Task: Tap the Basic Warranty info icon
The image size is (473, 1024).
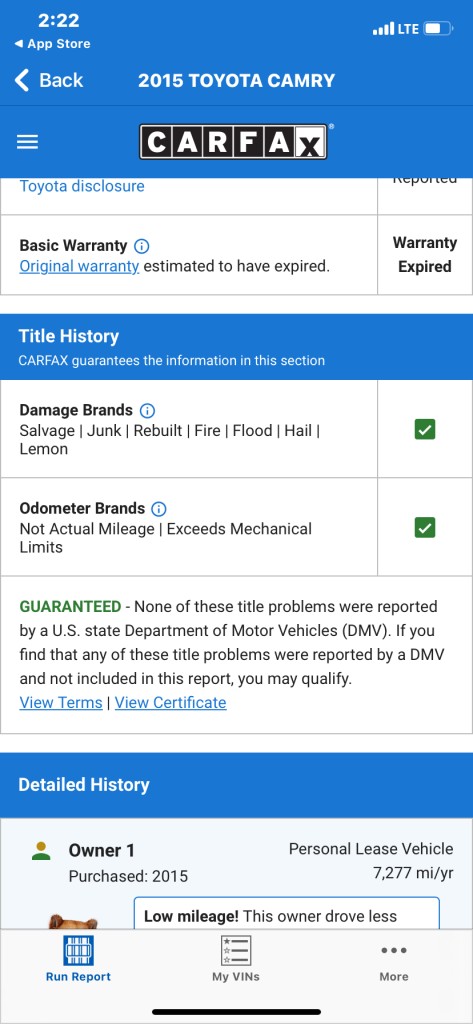Action: click(142, 246)
